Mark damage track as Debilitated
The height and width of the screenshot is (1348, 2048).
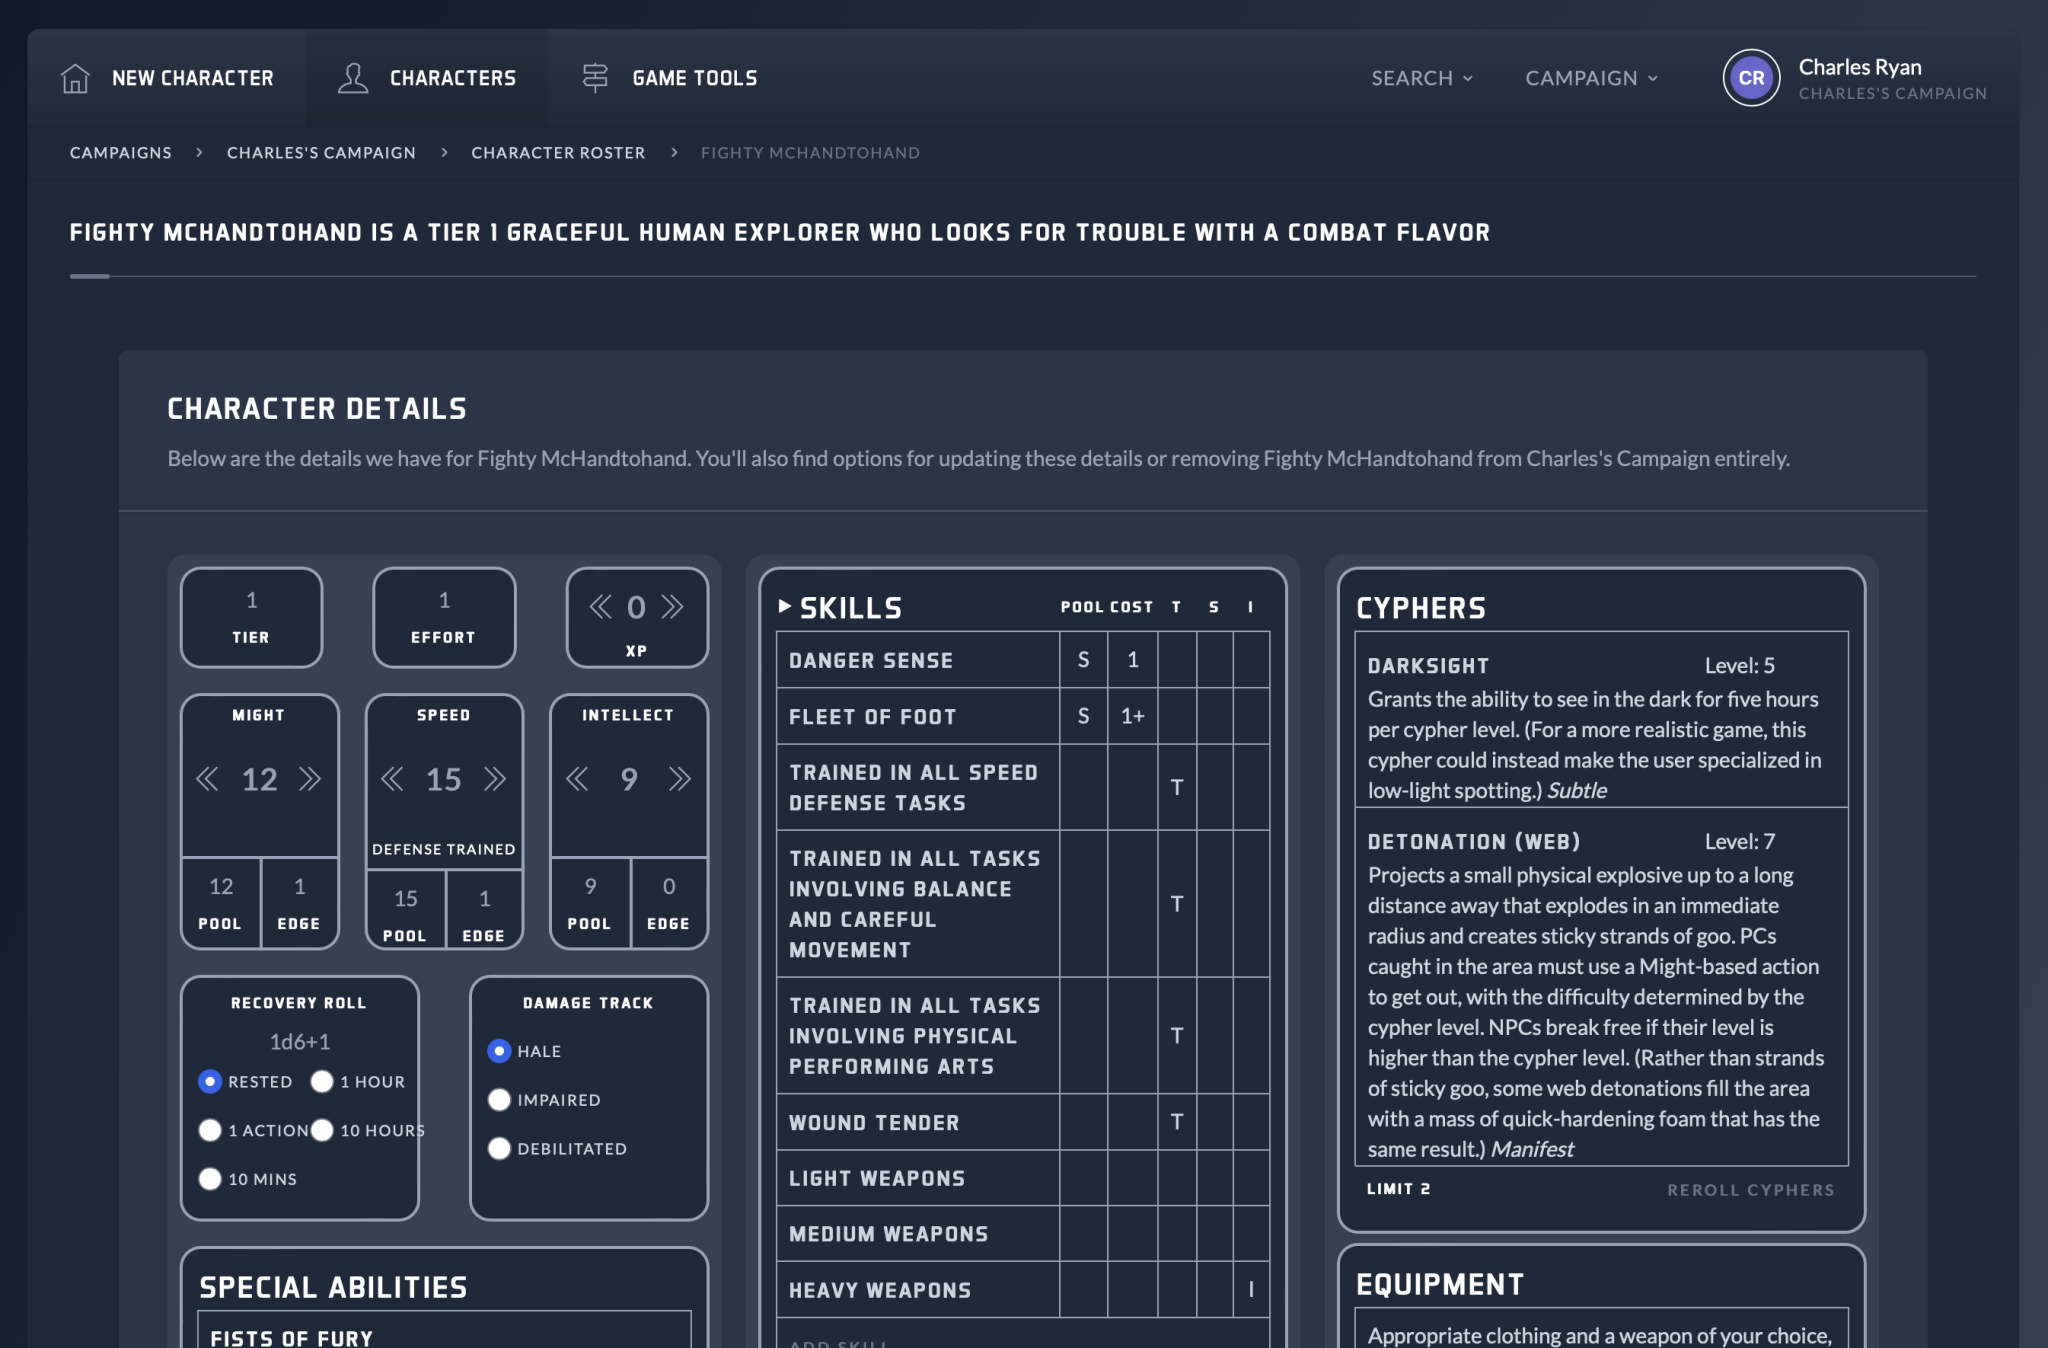[x=499, y=1148]
